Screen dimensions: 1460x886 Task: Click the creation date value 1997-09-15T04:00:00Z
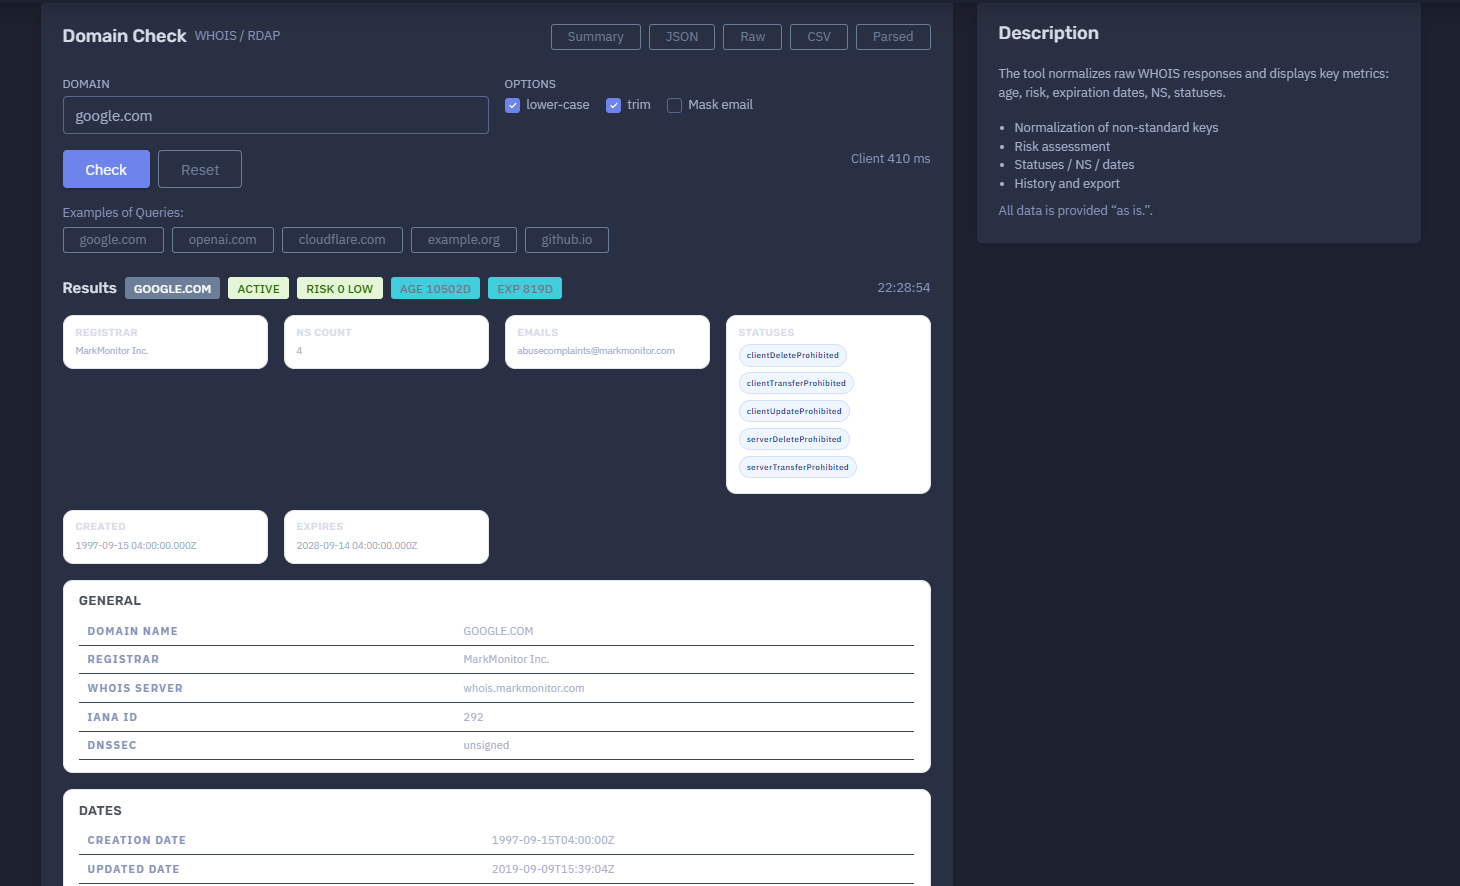click(x=553, y=840)
